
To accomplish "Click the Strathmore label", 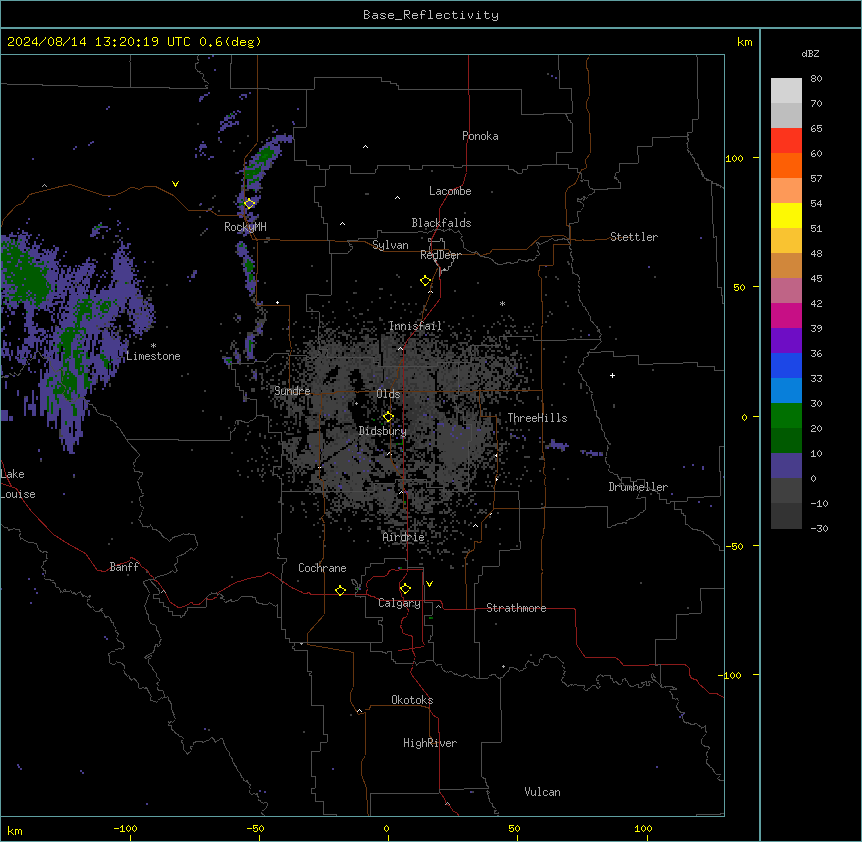I will (516, 608).
